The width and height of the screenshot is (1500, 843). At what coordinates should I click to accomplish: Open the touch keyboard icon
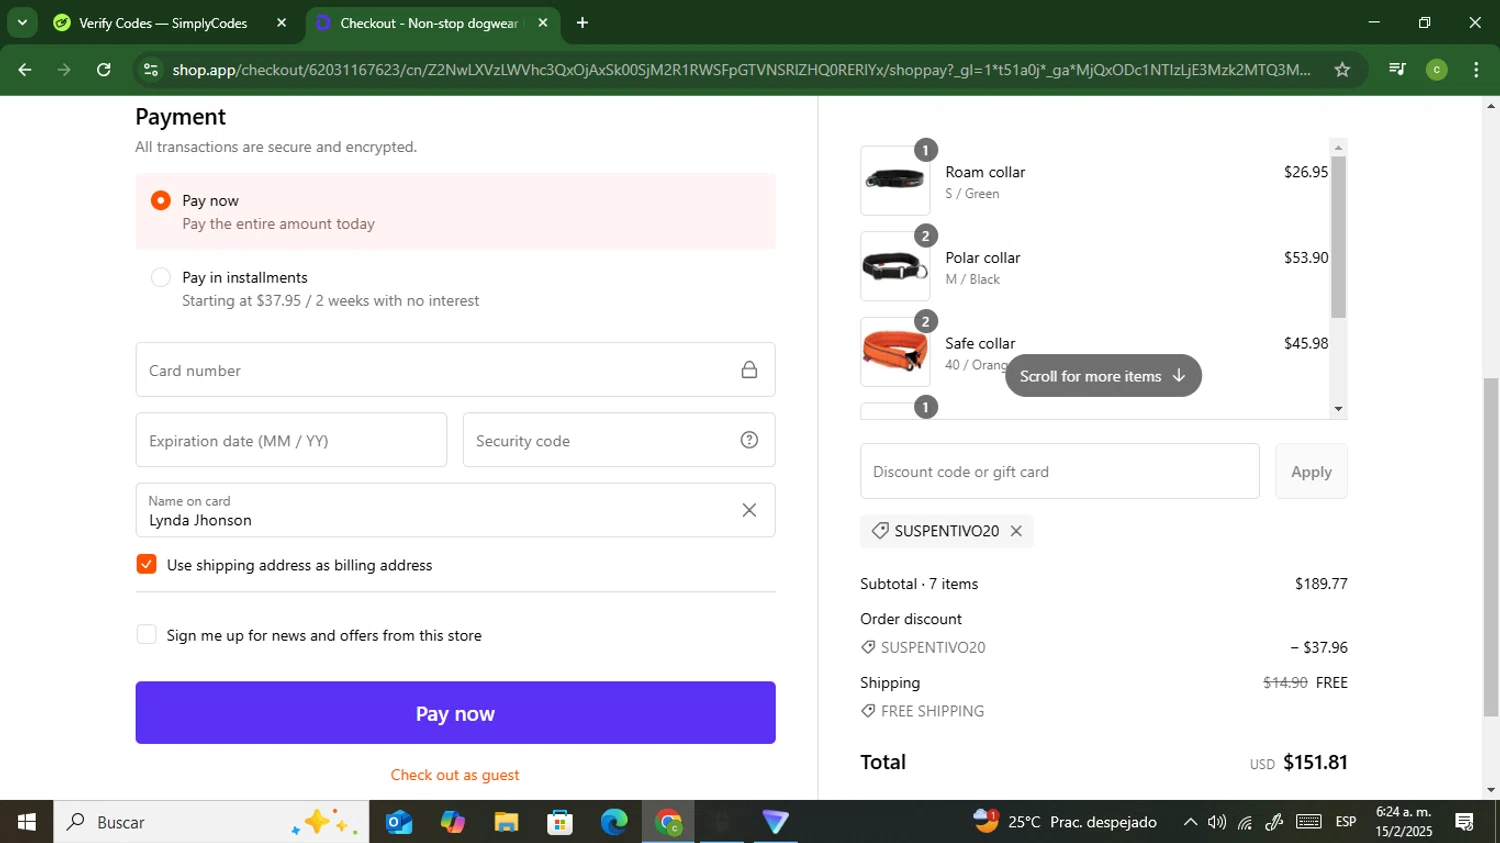pos(1309,822)
